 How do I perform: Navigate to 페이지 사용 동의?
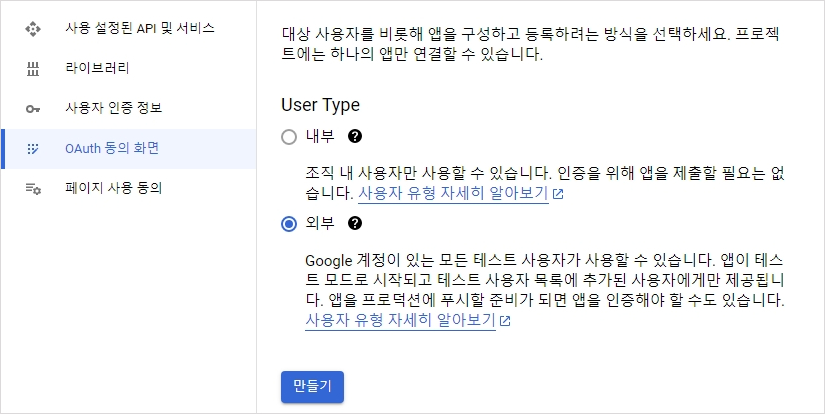coord(113,189)
